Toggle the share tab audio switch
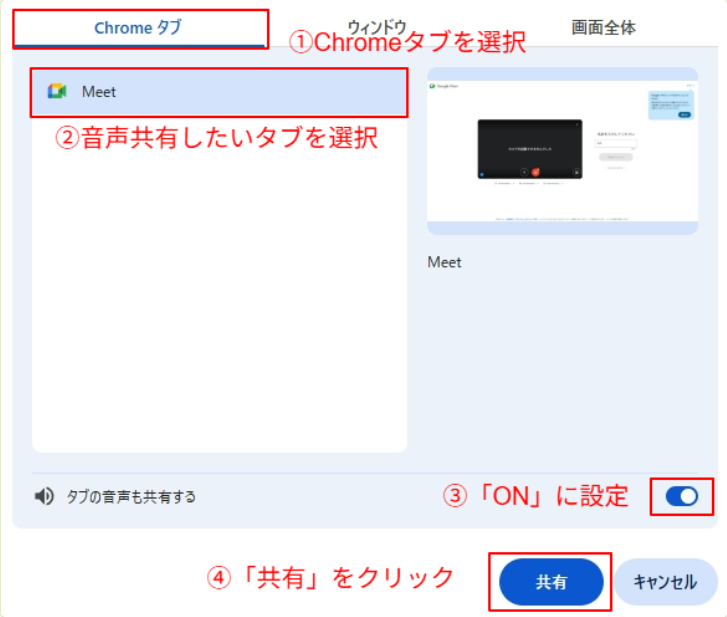This screenshot has width=727, height=617. click(x=682, y=496)
